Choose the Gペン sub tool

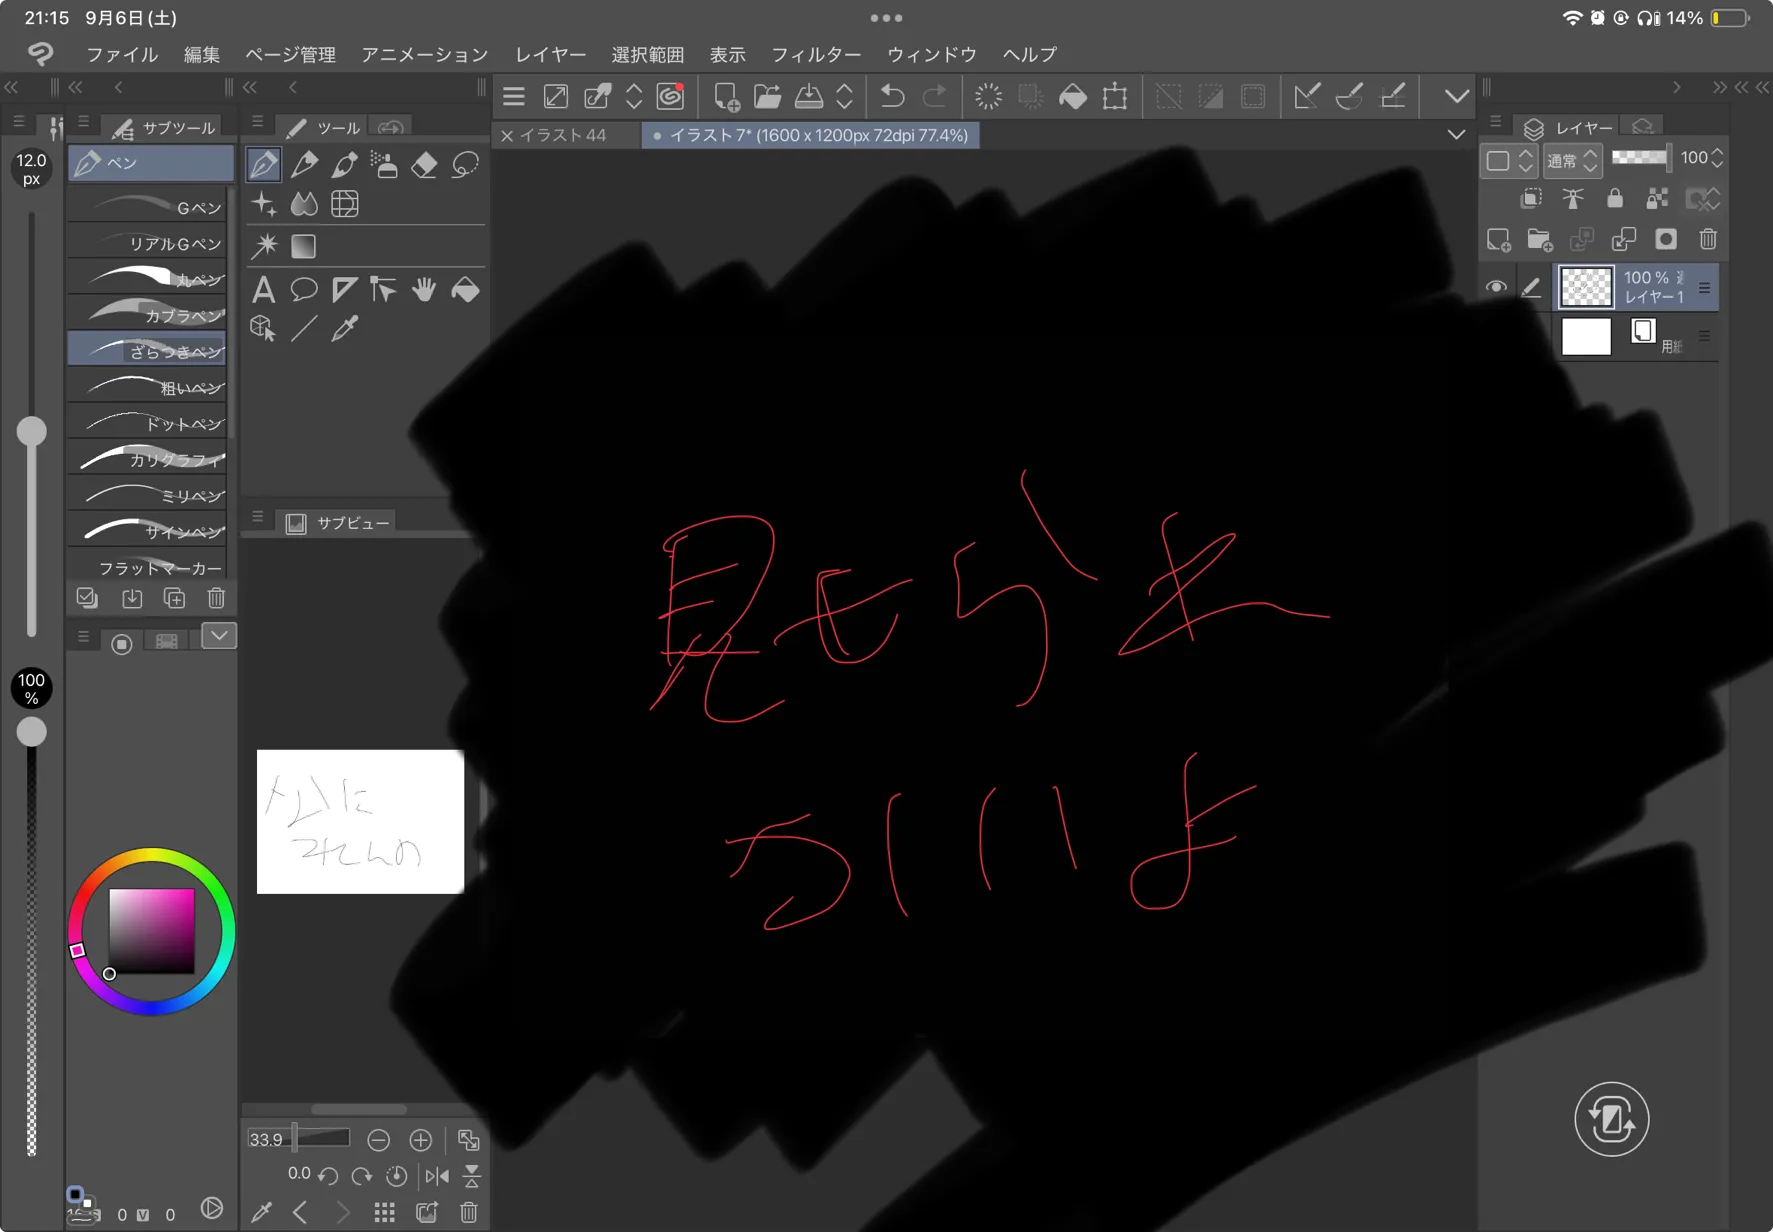148,207
